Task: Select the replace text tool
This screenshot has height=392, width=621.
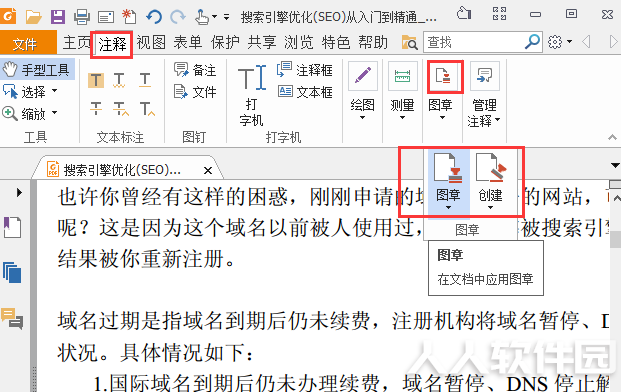Action: coord(120,108)
